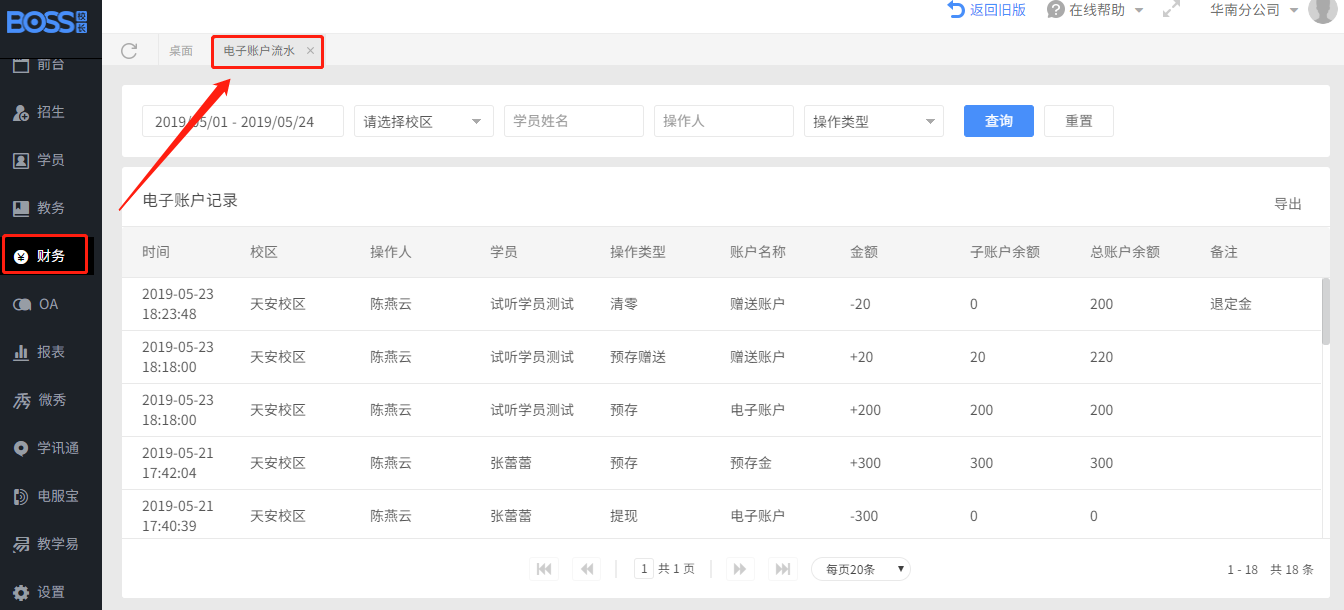Click the table vertical scrollbar

point(1326,311)
